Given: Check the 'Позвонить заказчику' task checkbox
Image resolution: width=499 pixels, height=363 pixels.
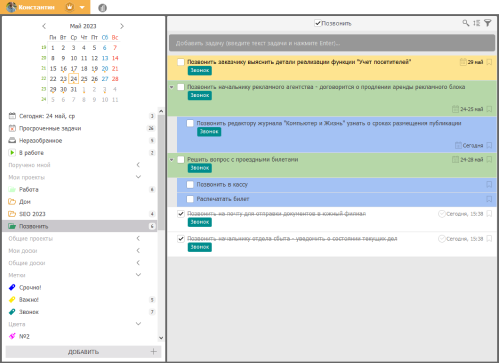Looking at the screenshot, I should tap(181, 62).
